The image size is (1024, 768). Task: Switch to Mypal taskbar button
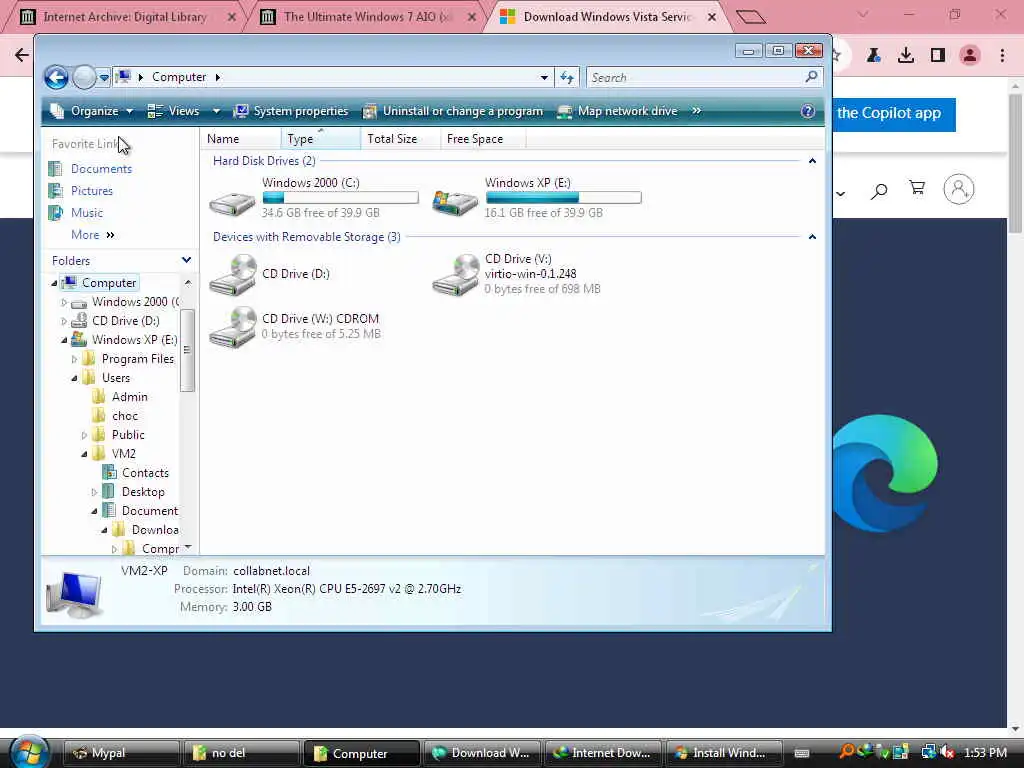click(x=121, y=753)
